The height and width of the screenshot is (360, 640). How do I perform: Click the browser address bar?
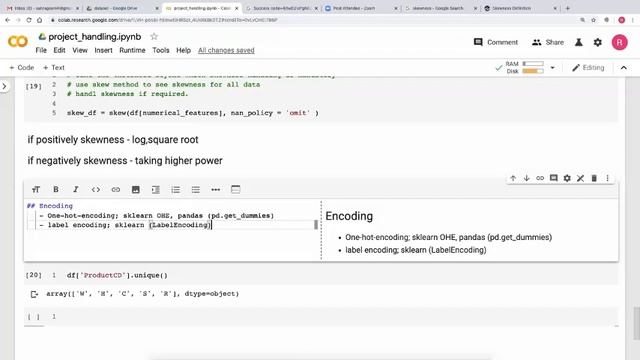pyautogui.click(x=310, y=20)
